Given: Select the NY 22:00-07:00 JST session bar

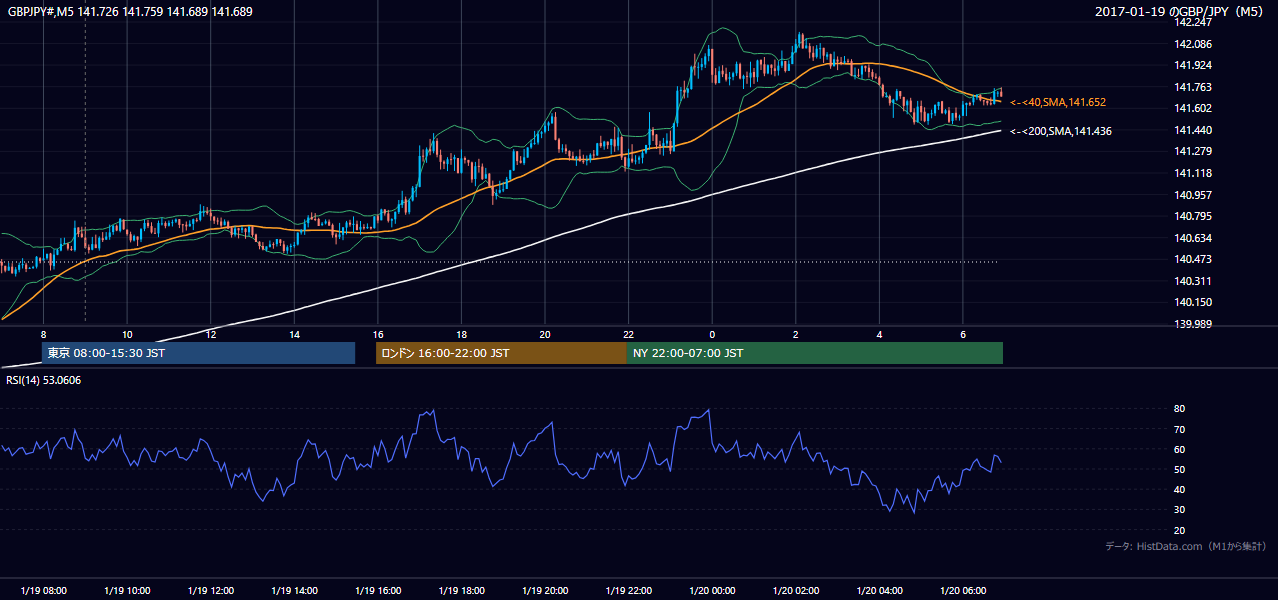Looking at the screenshot, I should (815, 353).
